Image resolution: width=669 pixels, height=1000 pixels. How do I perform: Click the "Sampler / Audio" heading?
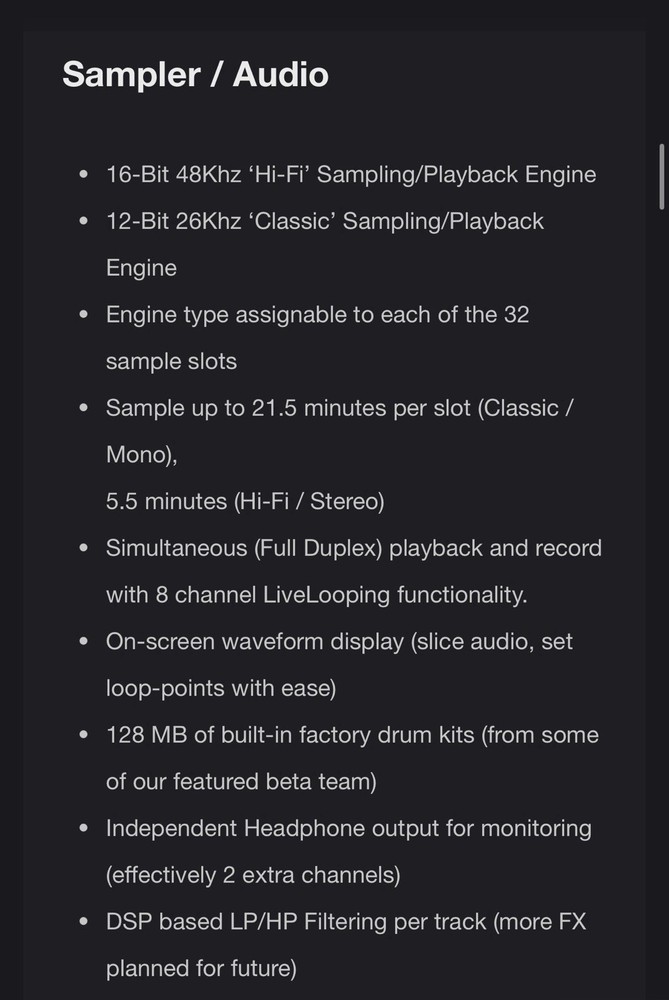195,75
